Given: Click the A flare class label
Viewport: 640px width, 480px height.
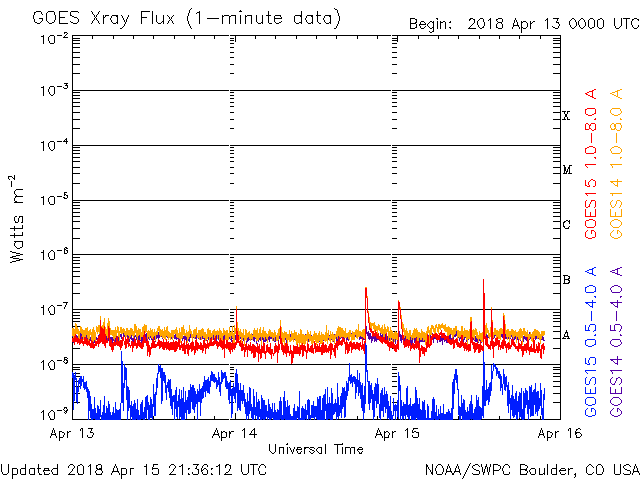Looking at the screenshot, I should point(566,335).
